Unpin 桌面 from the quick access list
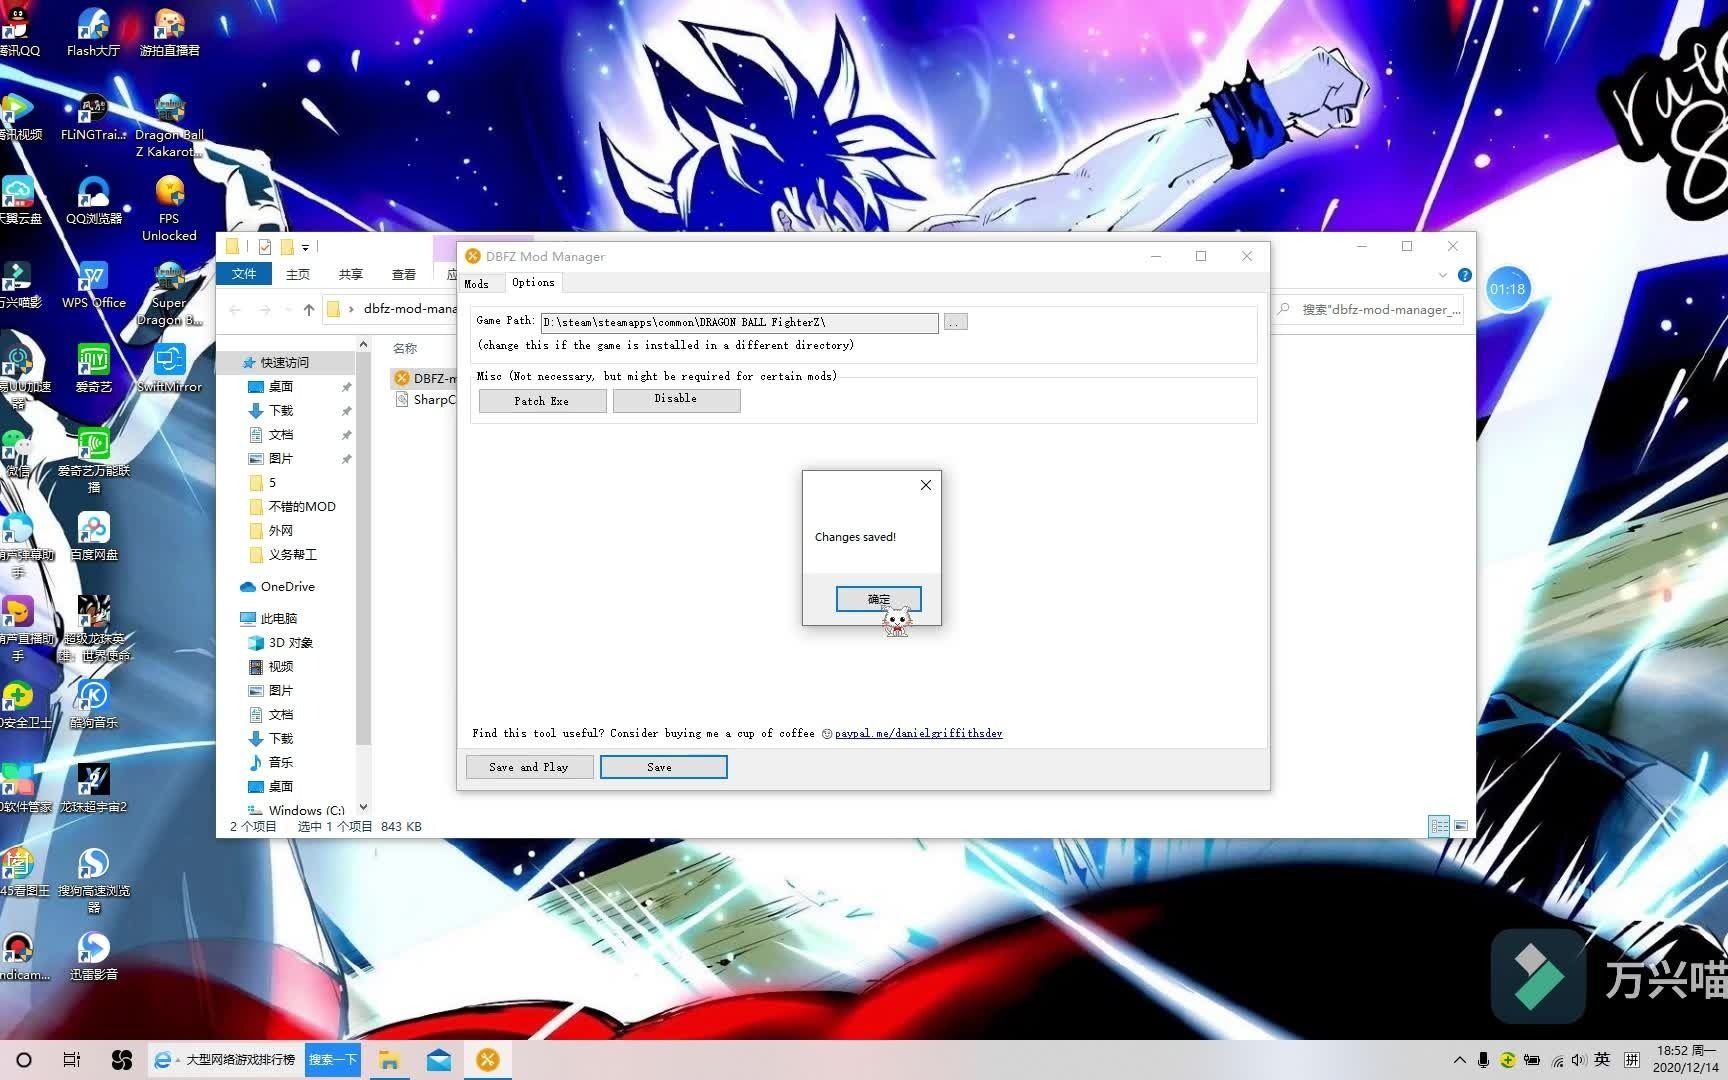 pos(347,386)
